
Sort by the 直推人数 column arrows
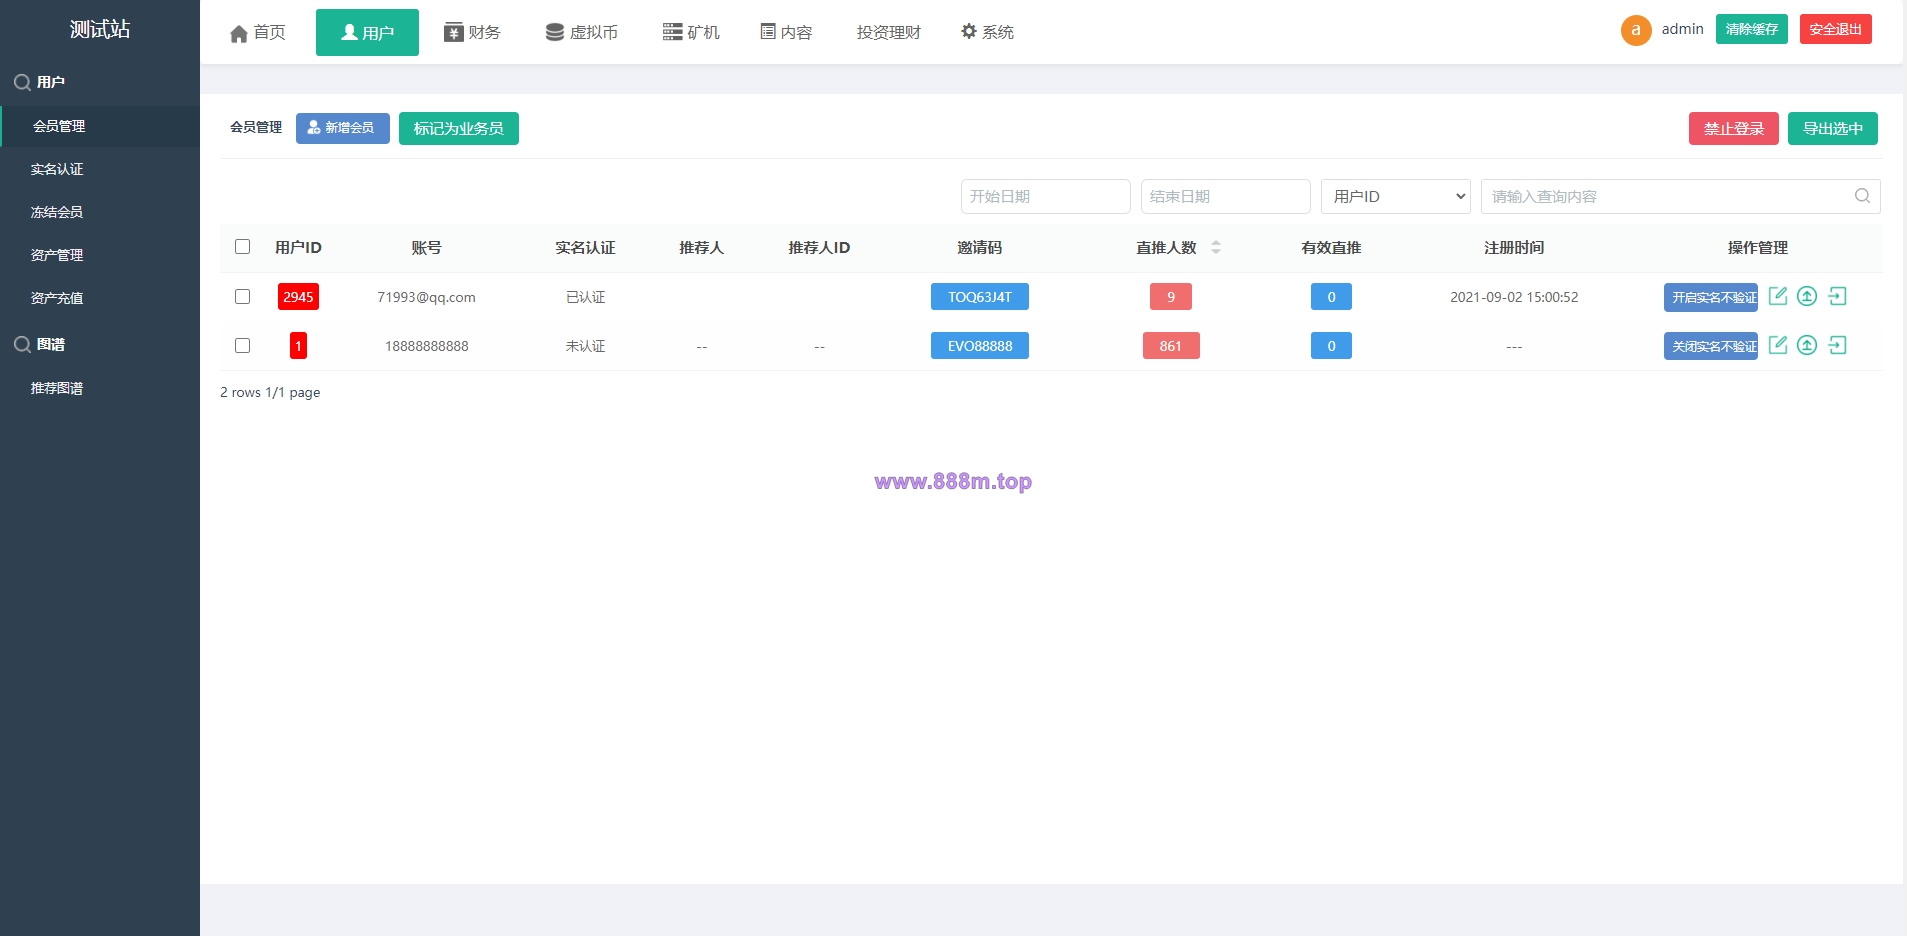(1216, 247)
